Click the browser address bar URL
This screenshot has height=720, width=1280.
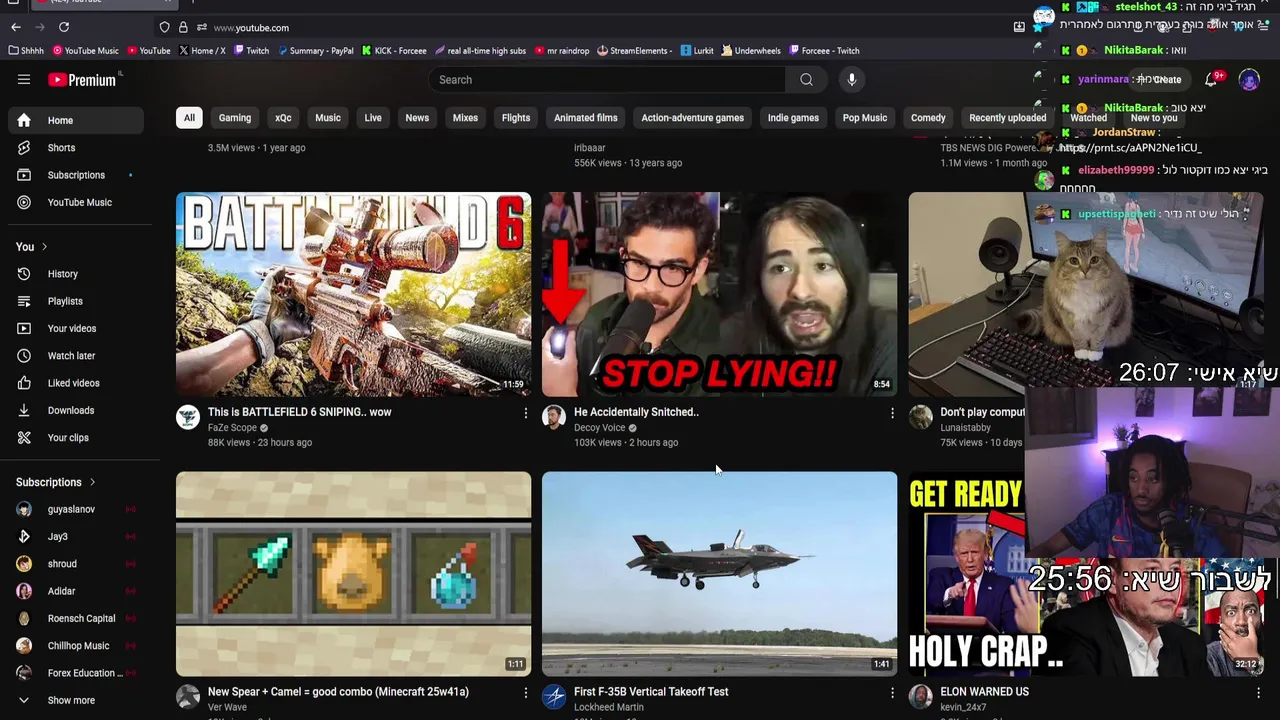(251, 28)
